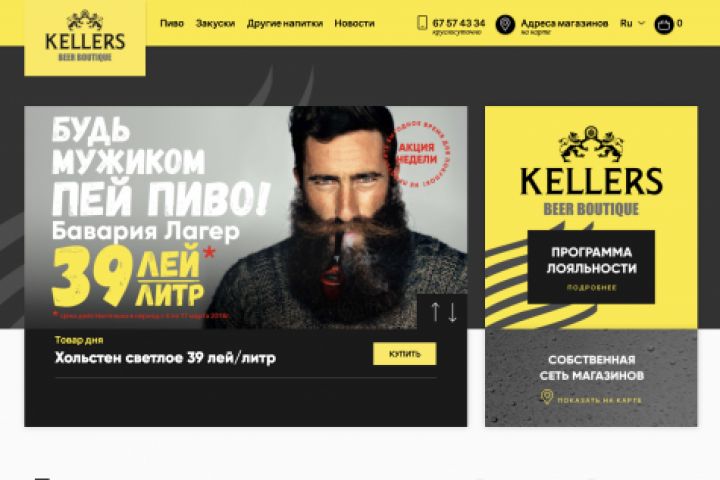The image size is (720, 480).
Task: Open the Пиво menu
Action: tap(172, 23)
